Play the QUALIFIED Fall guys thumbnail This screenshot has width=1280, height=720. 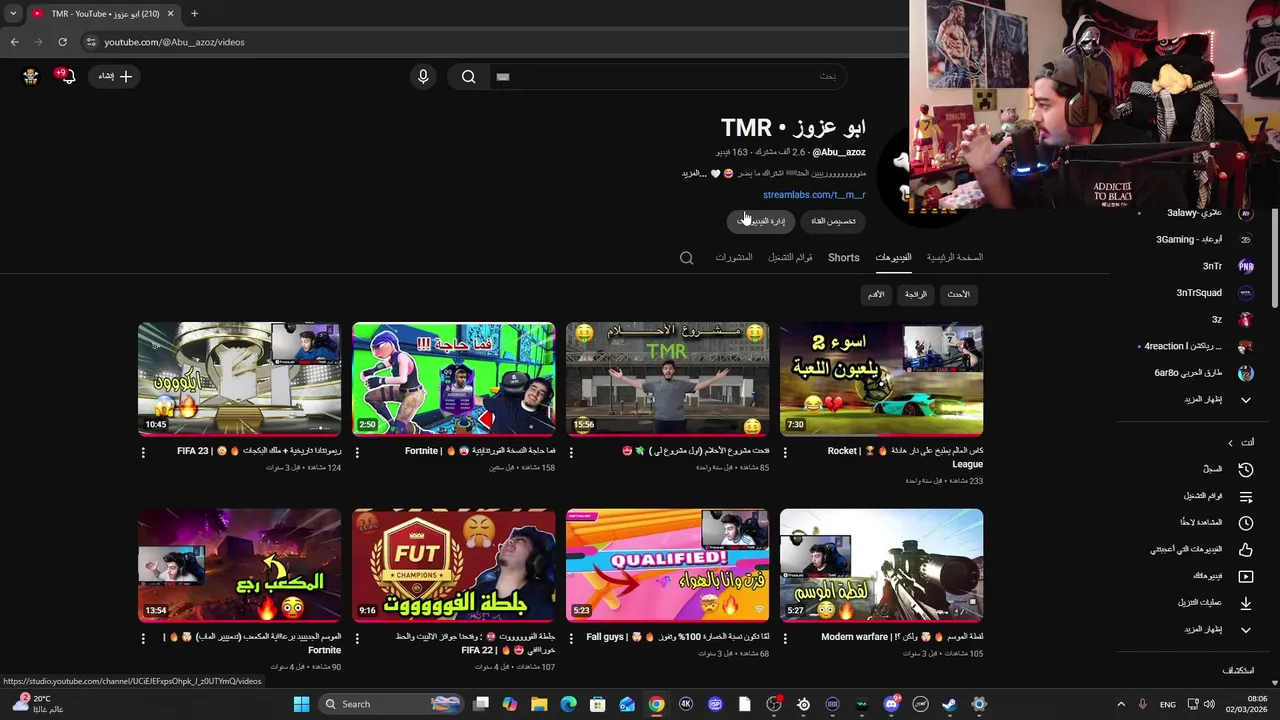667,565
